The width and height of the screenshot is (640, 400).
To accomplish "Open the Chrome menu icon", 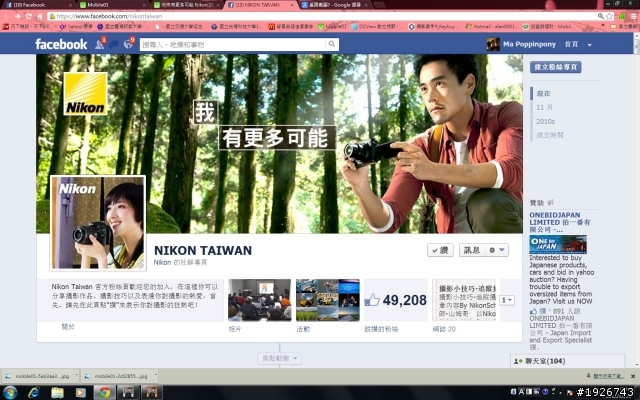I will 633,16.
